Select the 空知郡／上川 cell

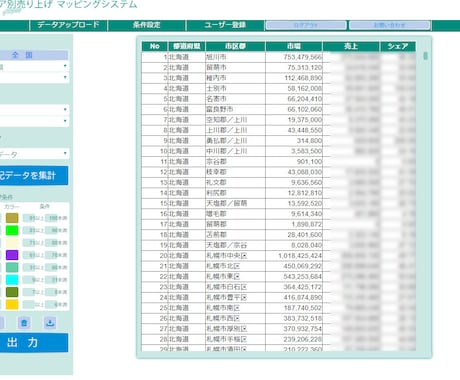(x=235, y=120)
